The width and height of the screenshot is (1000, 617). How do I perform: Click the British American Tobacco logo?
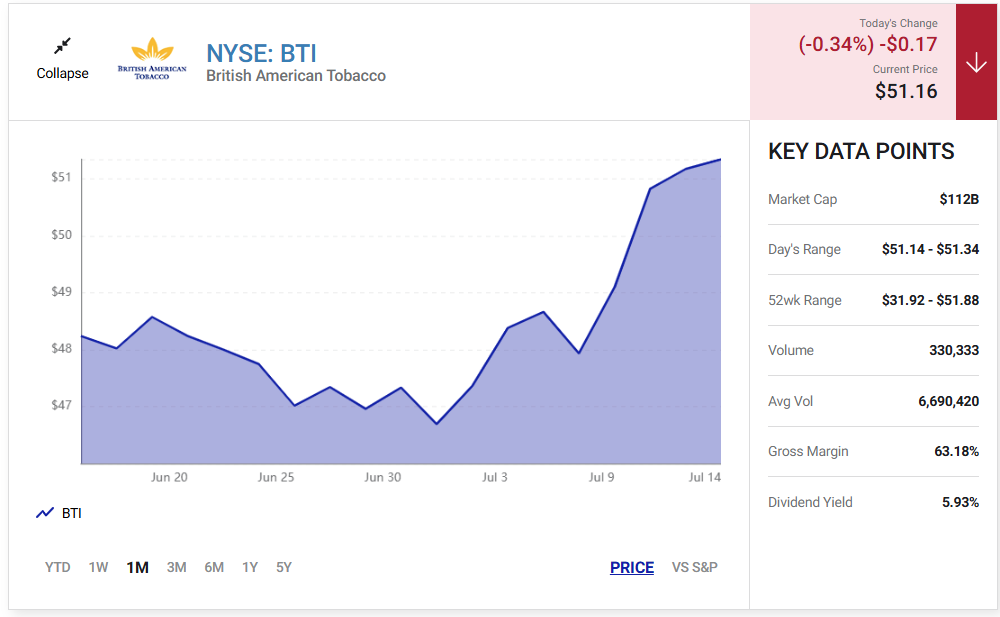click(152, 59)
